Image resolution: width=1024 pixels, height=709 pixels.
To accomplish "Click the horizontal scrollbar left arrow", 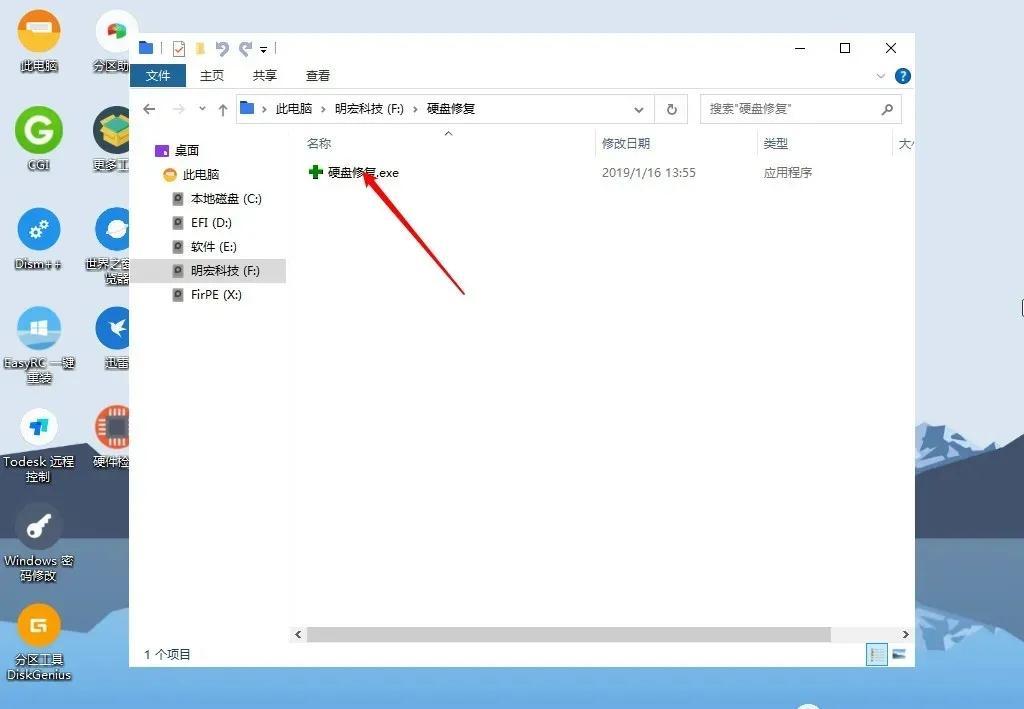I will [298, 635].
